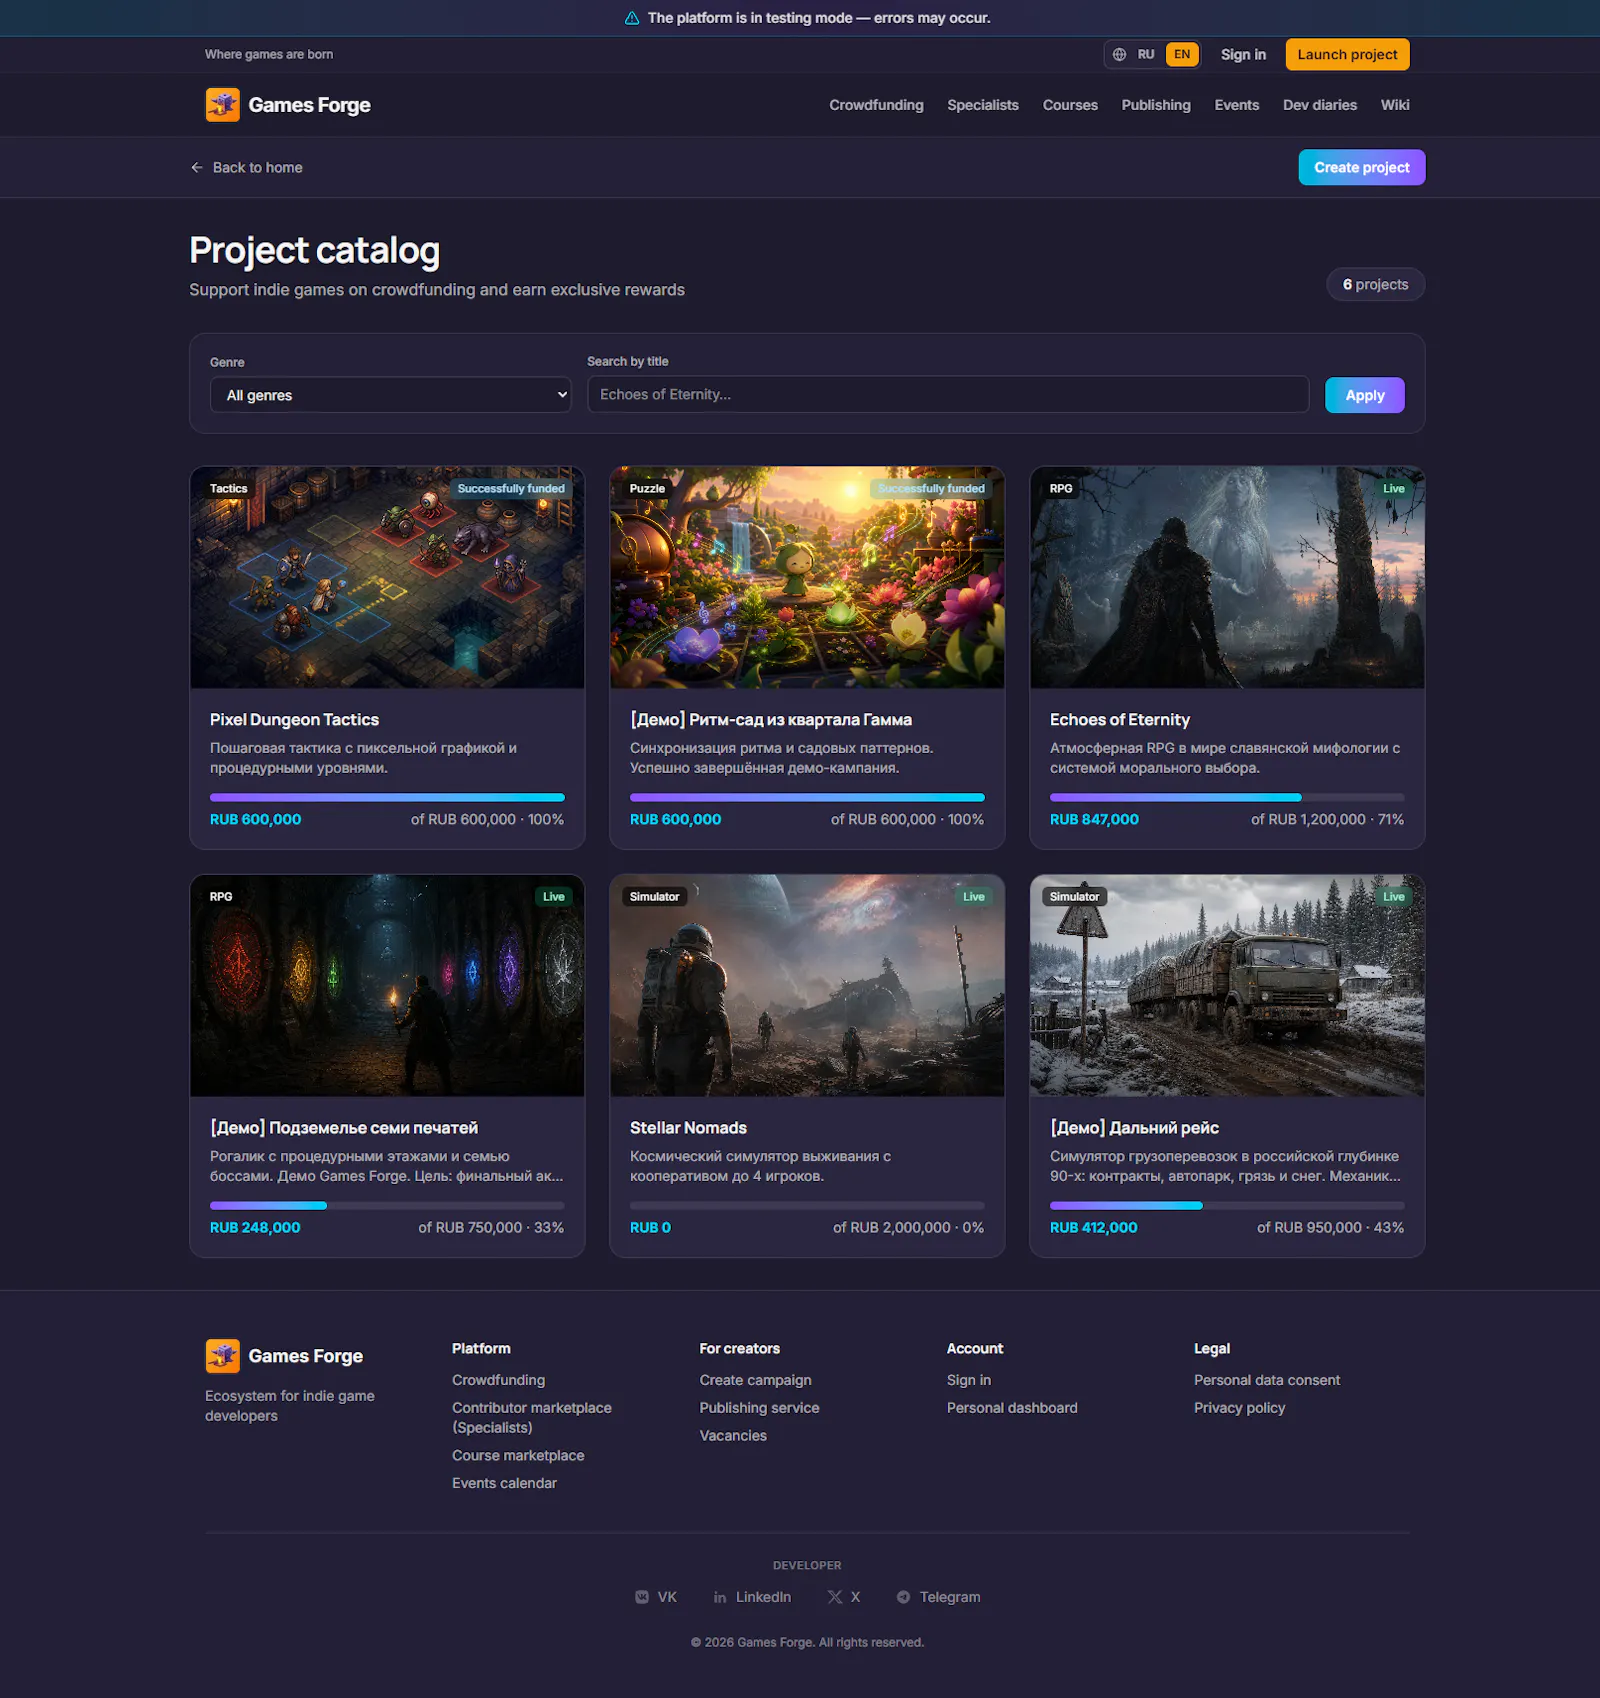The width and height of the screenshot is (1600, 1698).
Task: Click the Puzzle genre tag
Action: (x=647, y=489)
